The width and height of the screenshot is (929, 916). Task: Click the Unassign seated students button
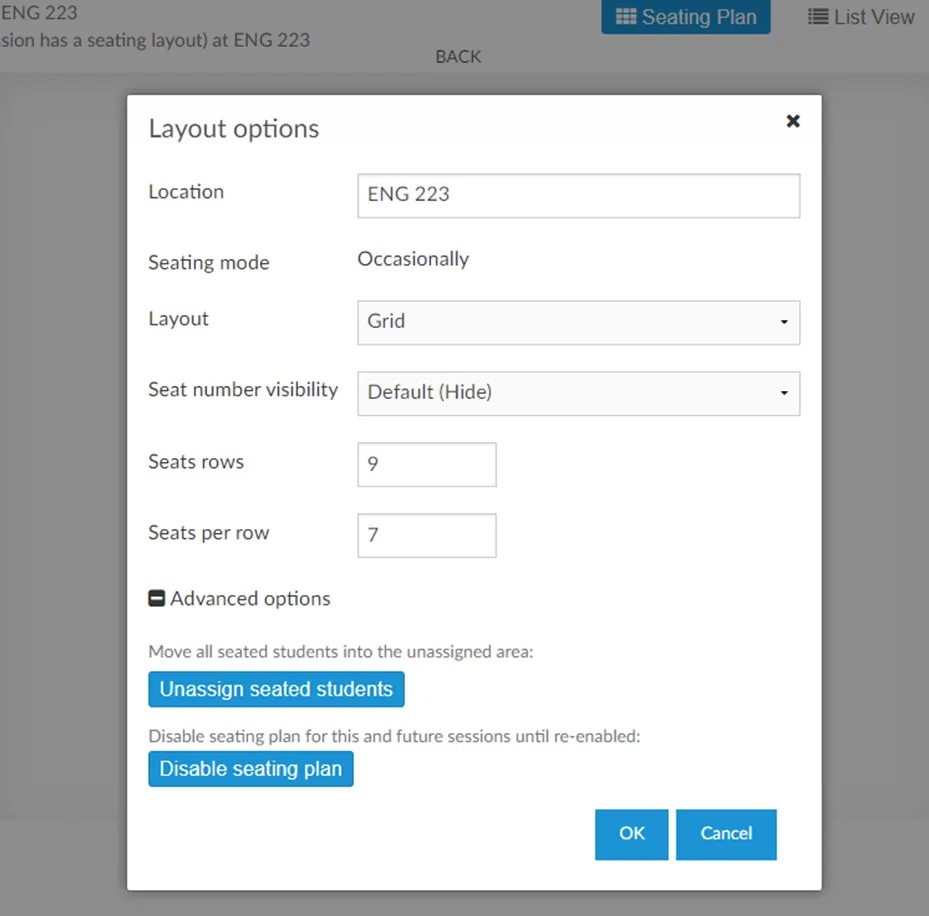click(276, 689)
